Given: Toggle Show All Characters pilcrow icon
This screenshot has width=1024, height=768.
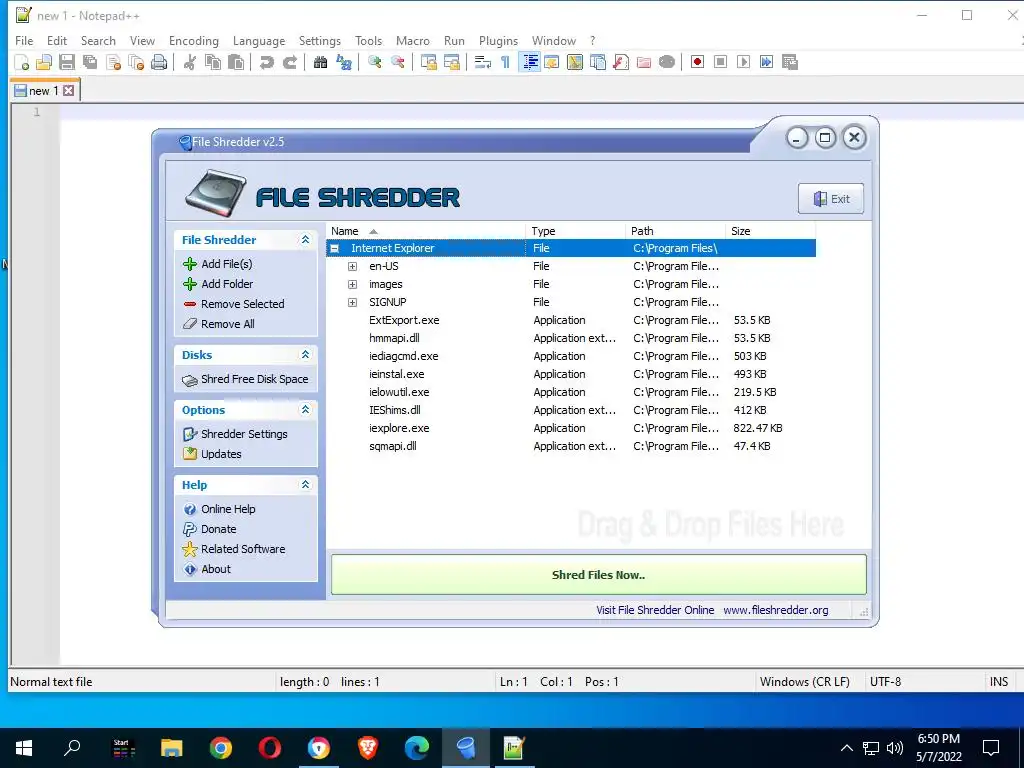Looking at the screenshot, I should [505, 62].
